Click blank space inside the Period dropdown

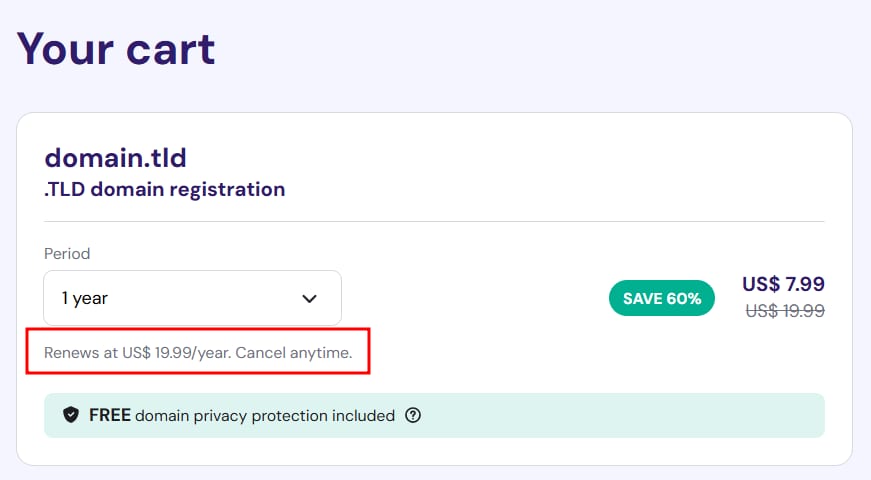(200, 298)
